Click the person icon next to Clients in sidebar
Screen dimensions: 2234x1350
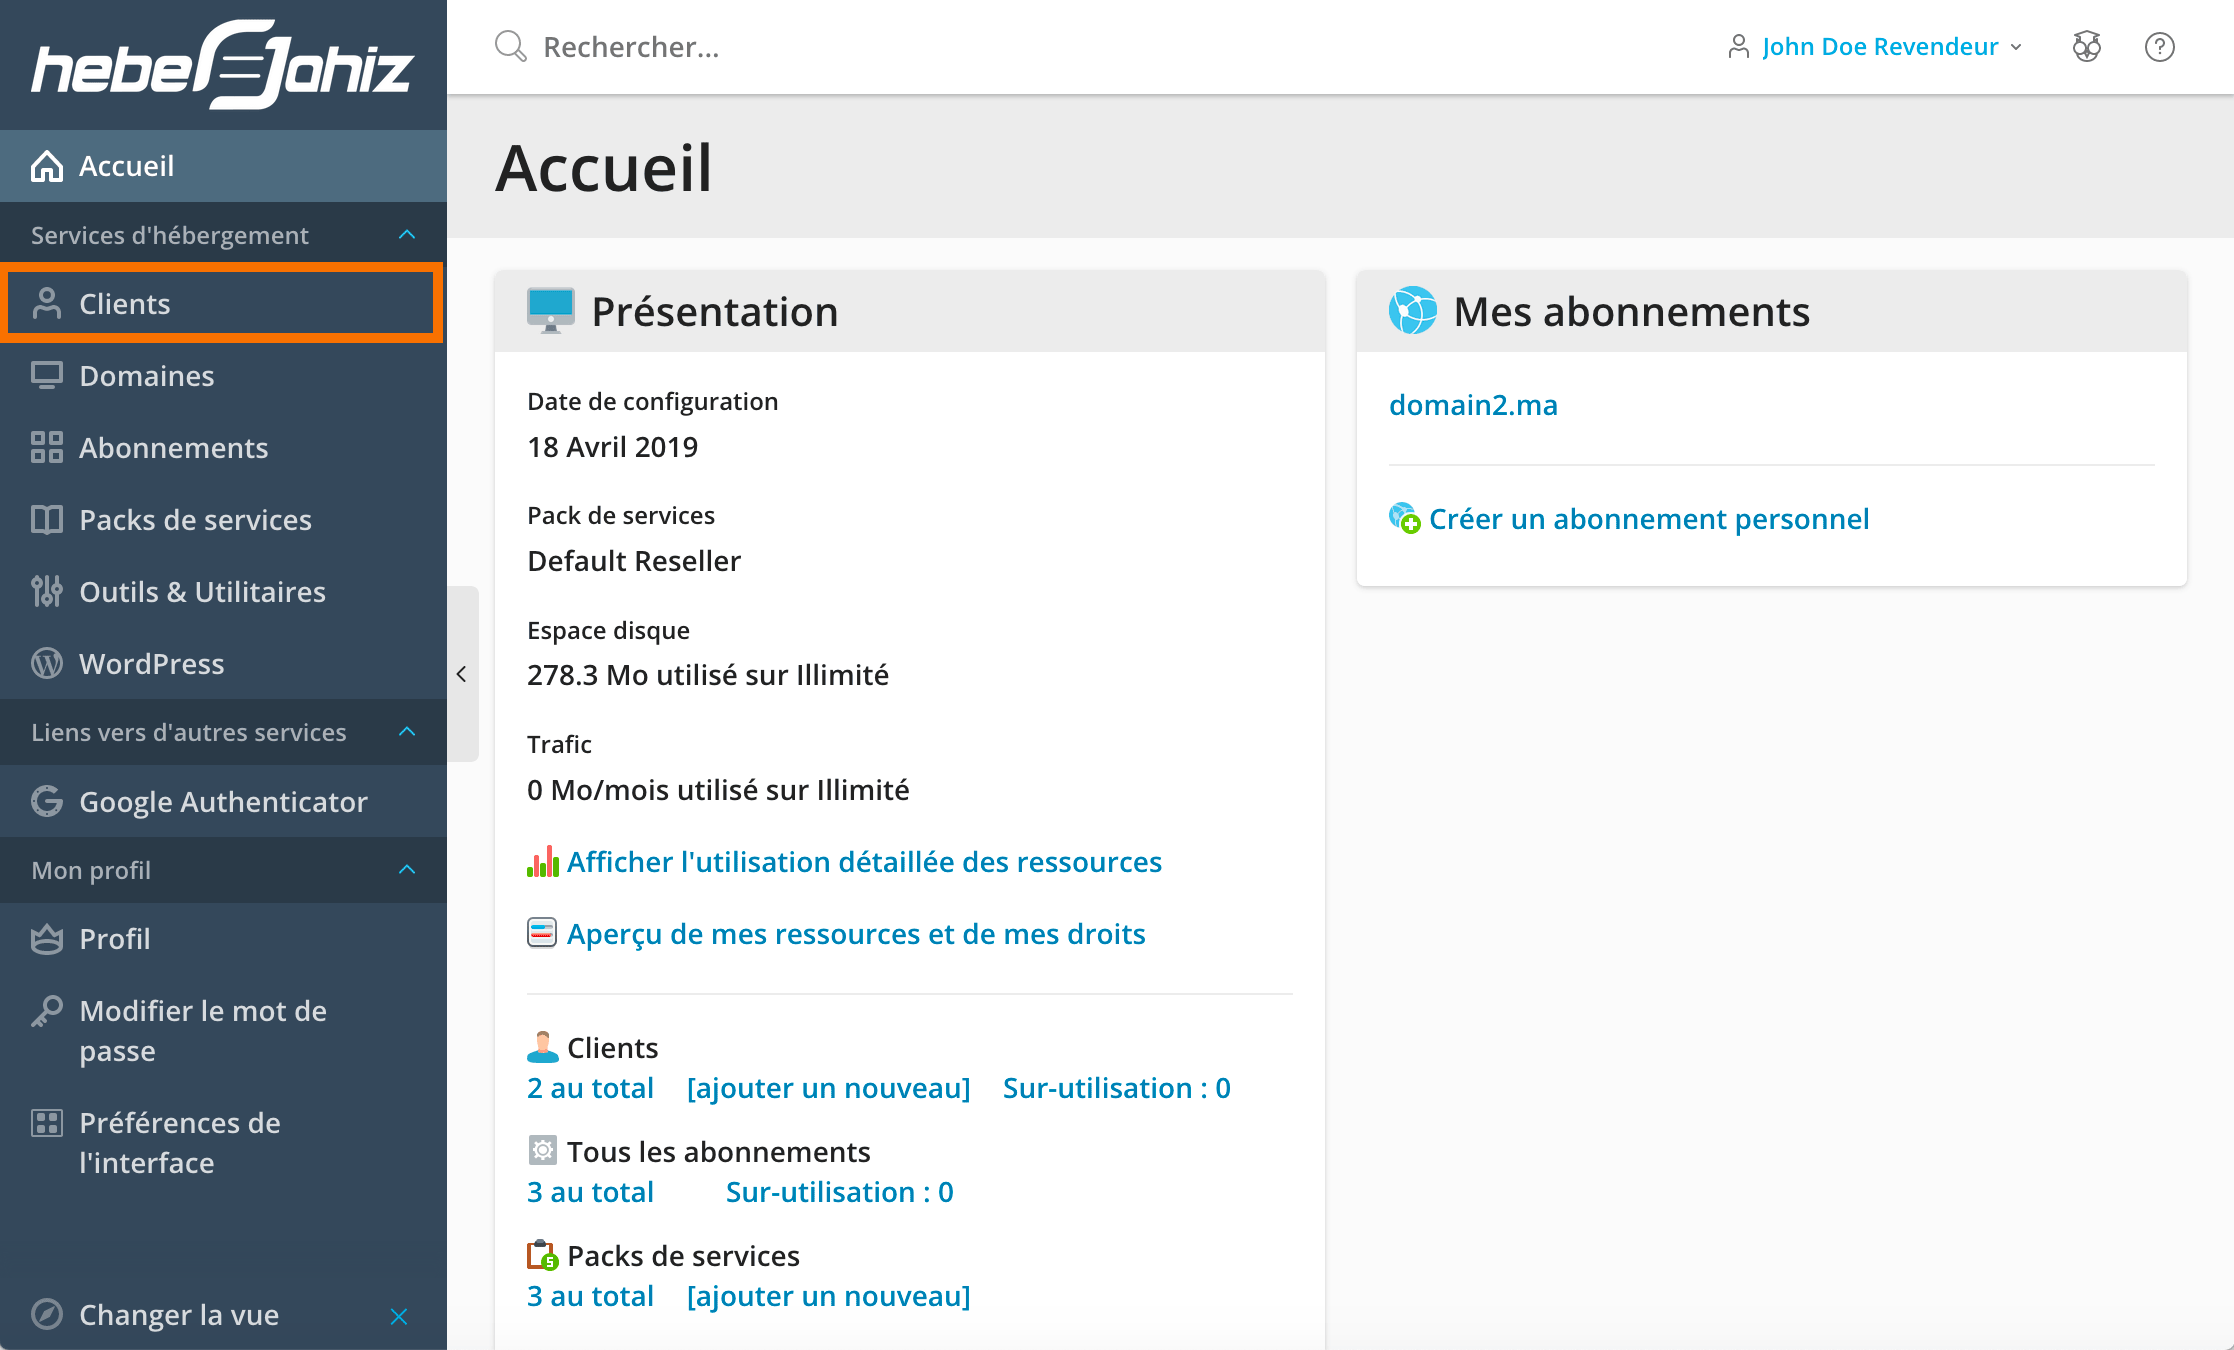point(47,303)
